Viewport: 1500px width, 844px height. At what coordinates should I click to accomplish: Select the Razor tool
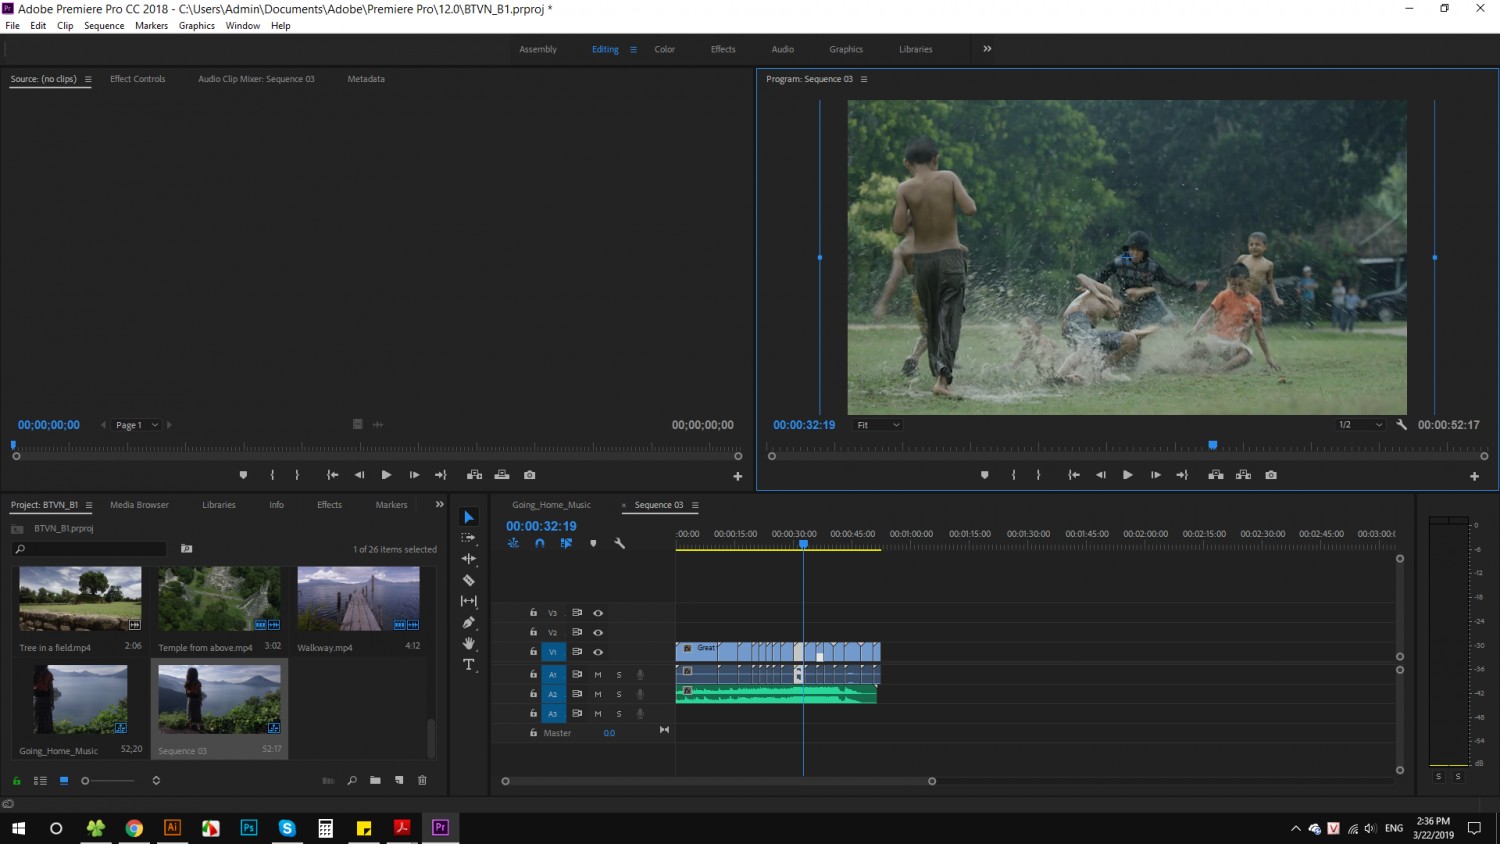(x=468, y=580)
